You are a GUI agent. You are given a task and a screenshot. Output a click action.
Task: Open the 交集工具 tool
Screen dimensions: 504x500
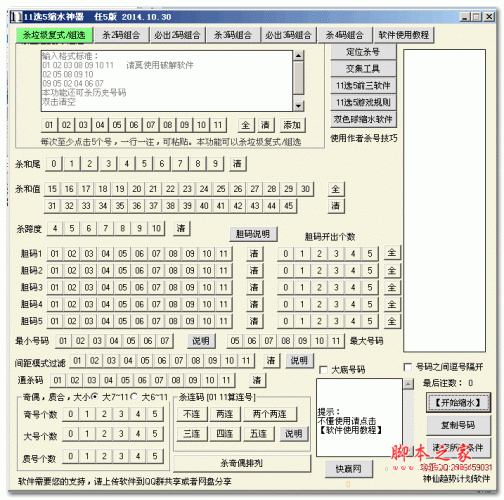[x=363, y=69]
